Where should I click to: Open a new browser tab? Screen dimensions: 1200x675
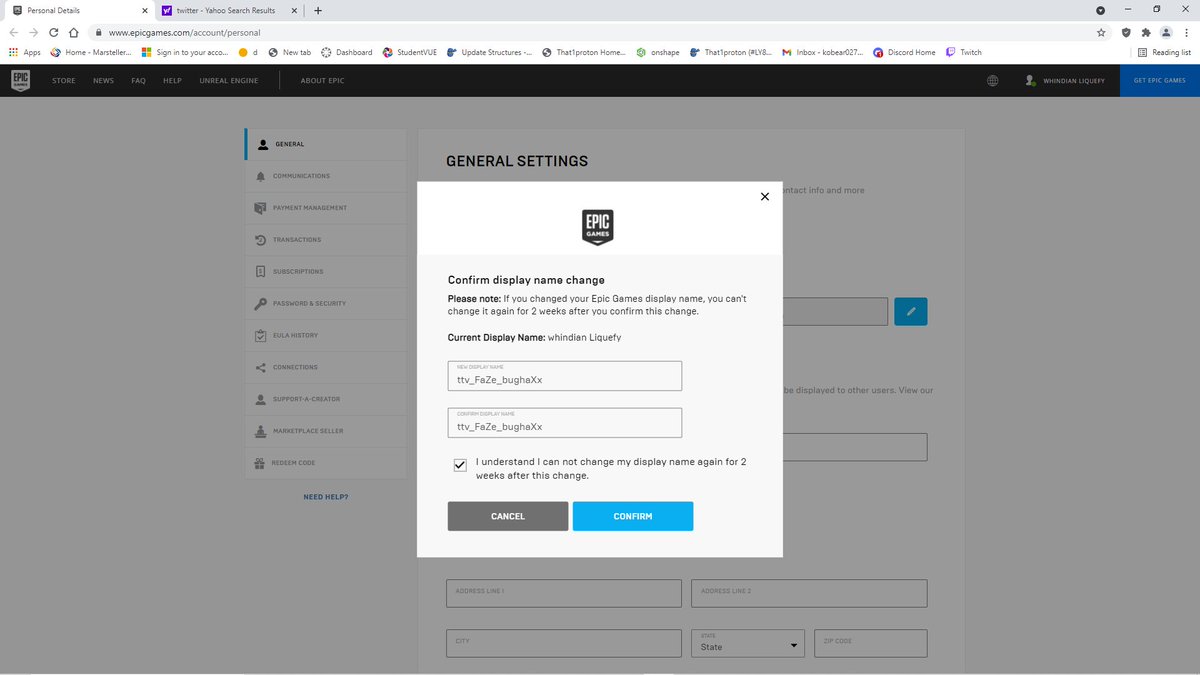point(318,11)
